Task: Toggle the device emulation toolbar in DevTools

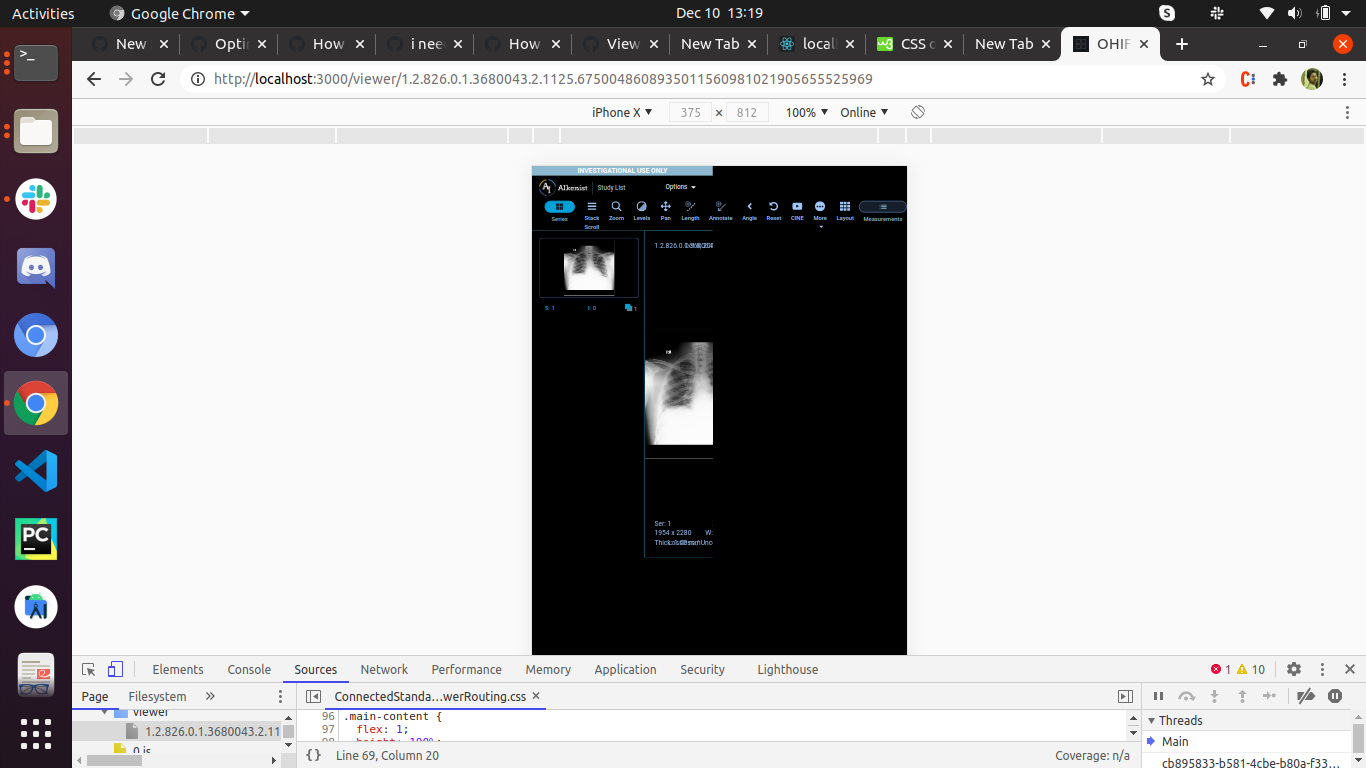Action: pyautogui.click(x=115, y=669)
